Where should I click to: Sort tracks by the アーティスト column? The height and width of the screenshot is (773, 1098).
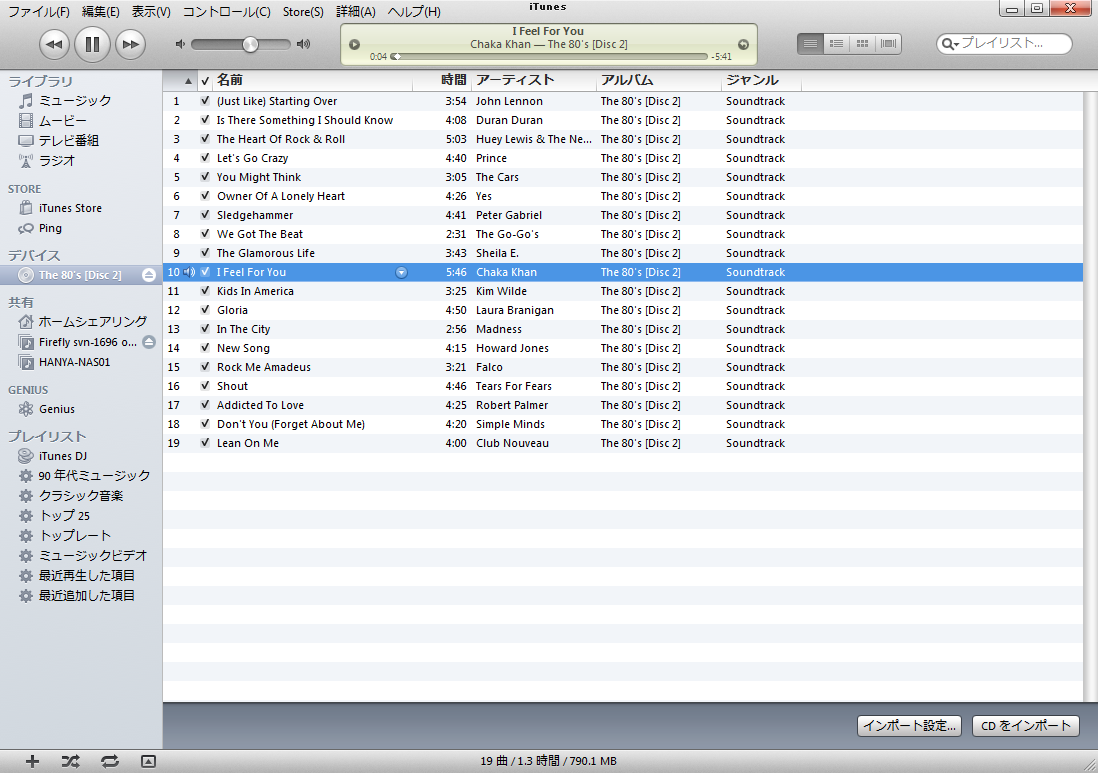pos(534,81)
